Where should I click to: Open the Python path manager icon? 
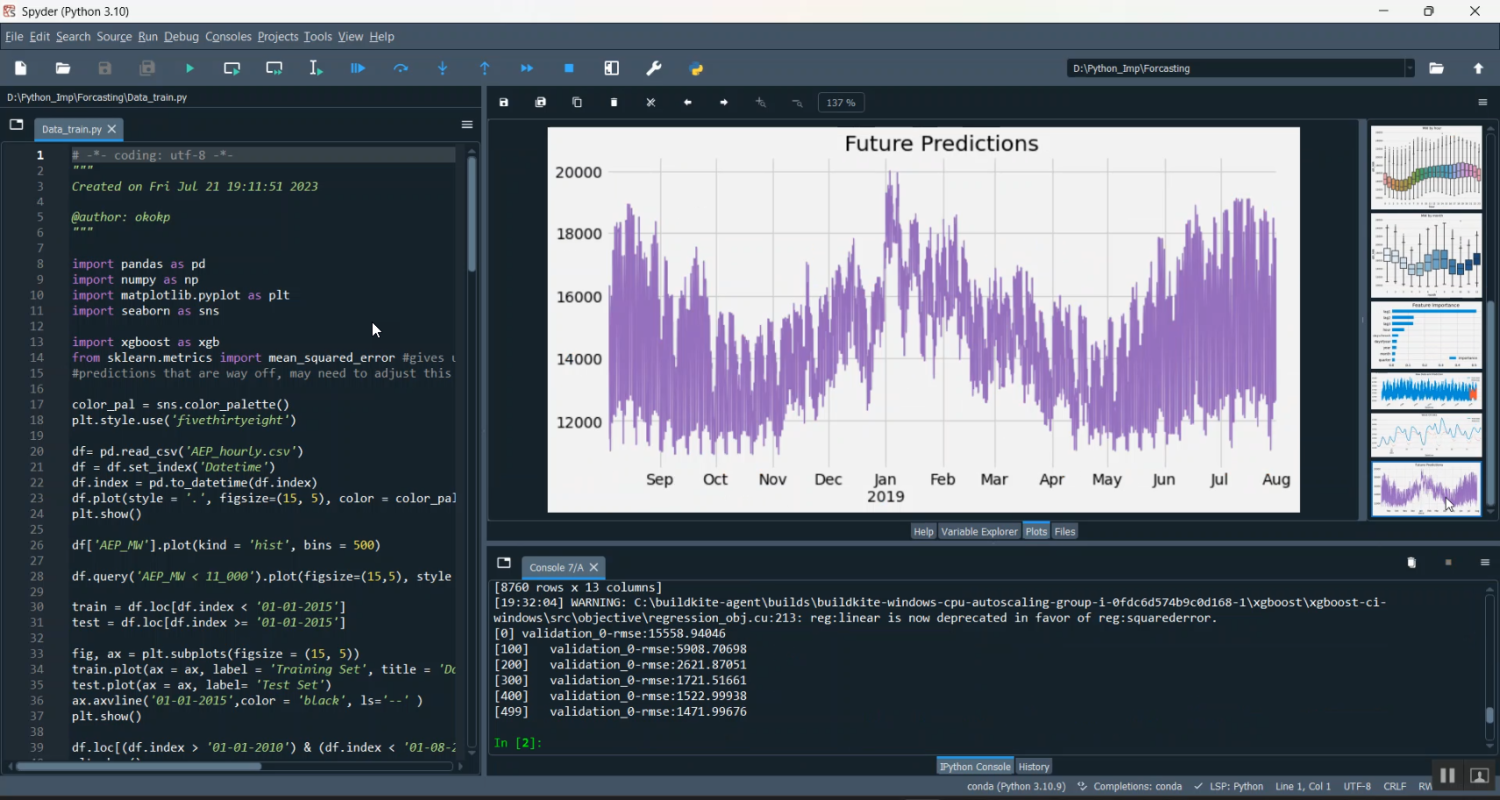click(x=696, y=68)
